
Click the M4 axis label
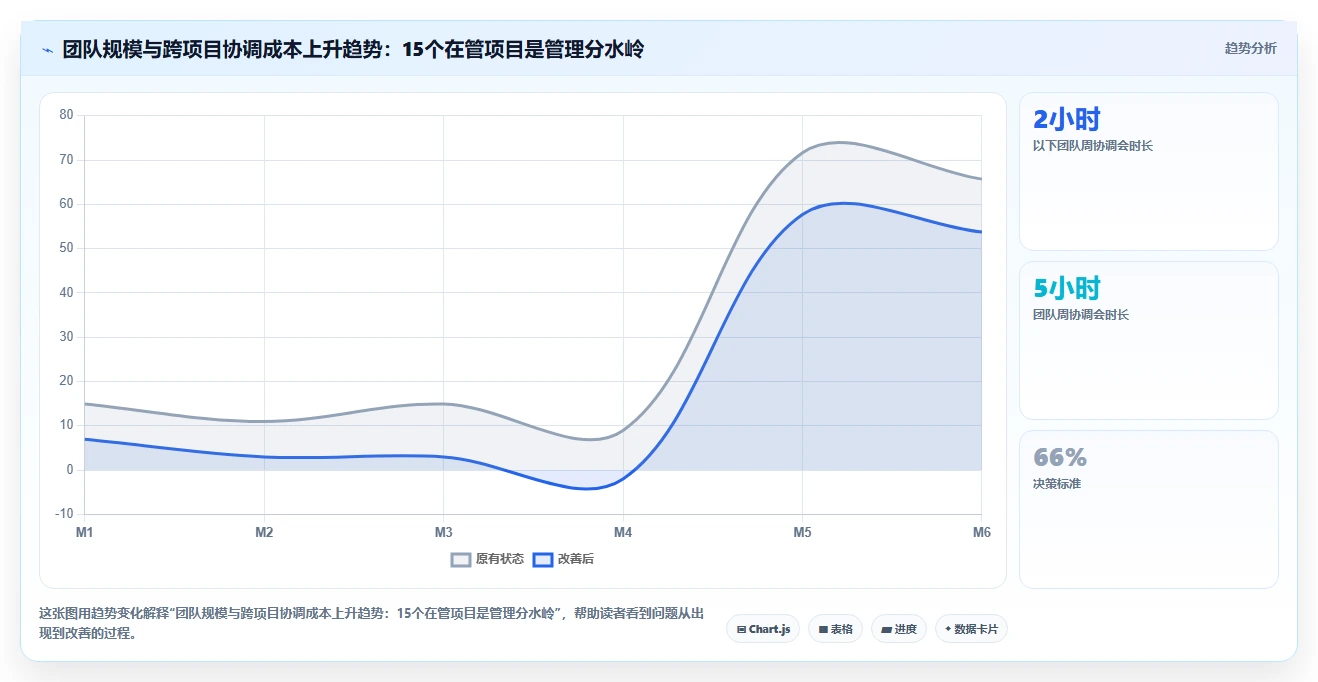coord(623,532)
